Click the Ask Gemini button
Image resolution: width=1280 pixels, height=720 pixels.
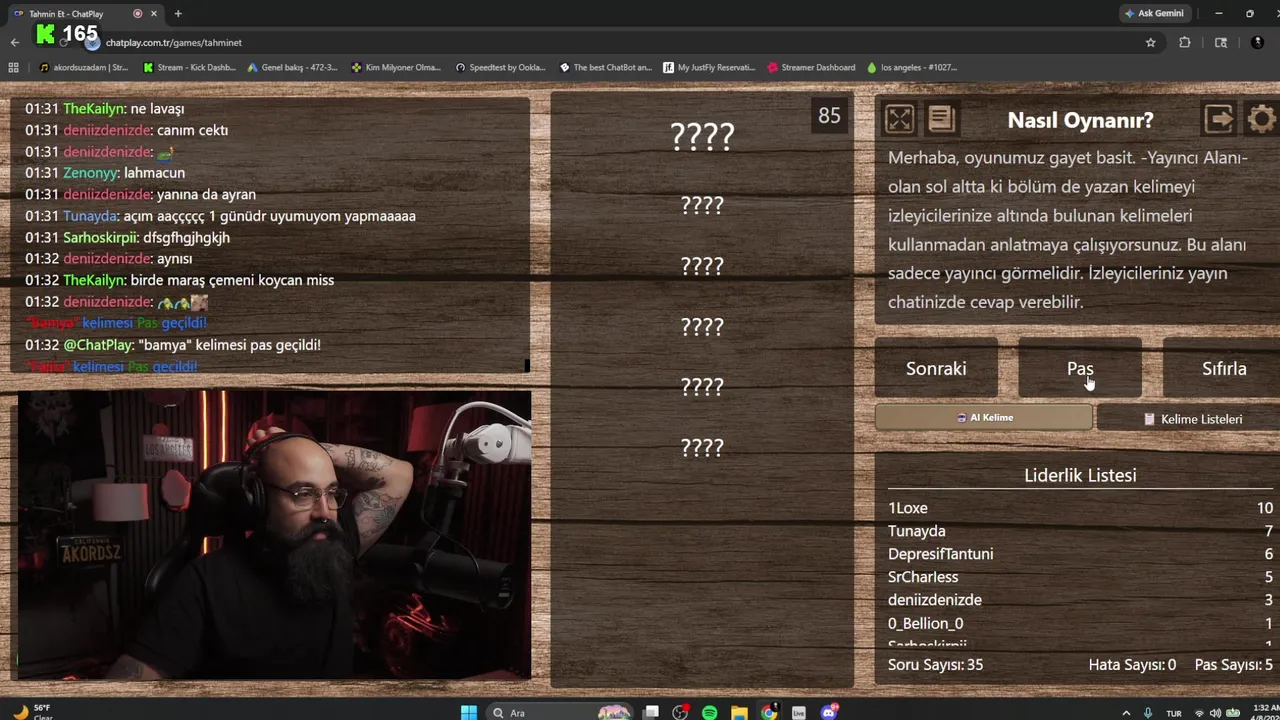coord(1154,13)
